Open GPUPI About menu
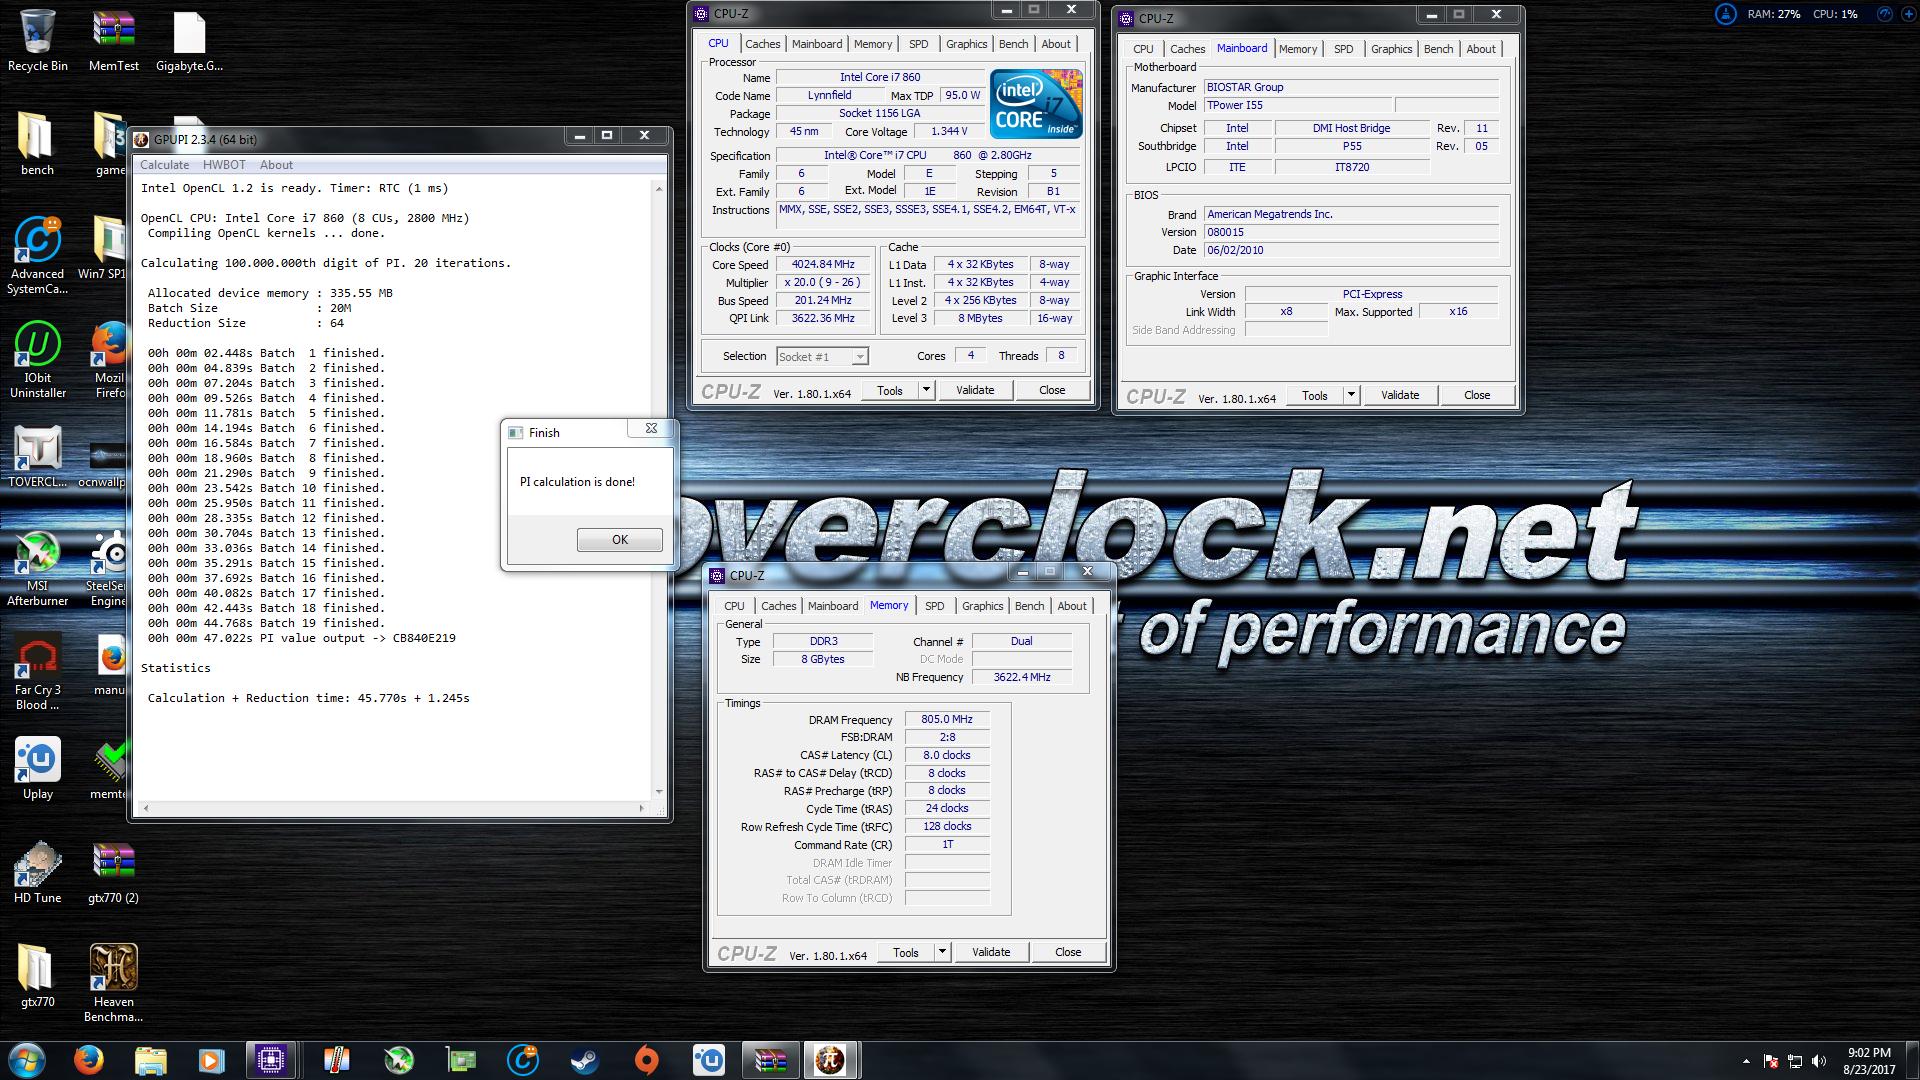 [x=277, y=165]
